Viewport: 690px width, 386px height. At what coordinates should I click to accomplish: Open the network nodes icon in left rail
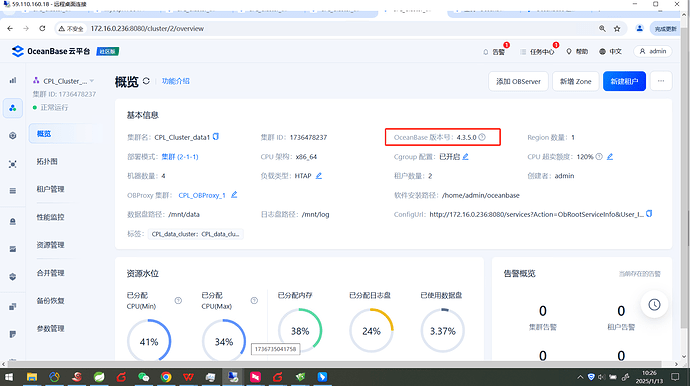13,164
